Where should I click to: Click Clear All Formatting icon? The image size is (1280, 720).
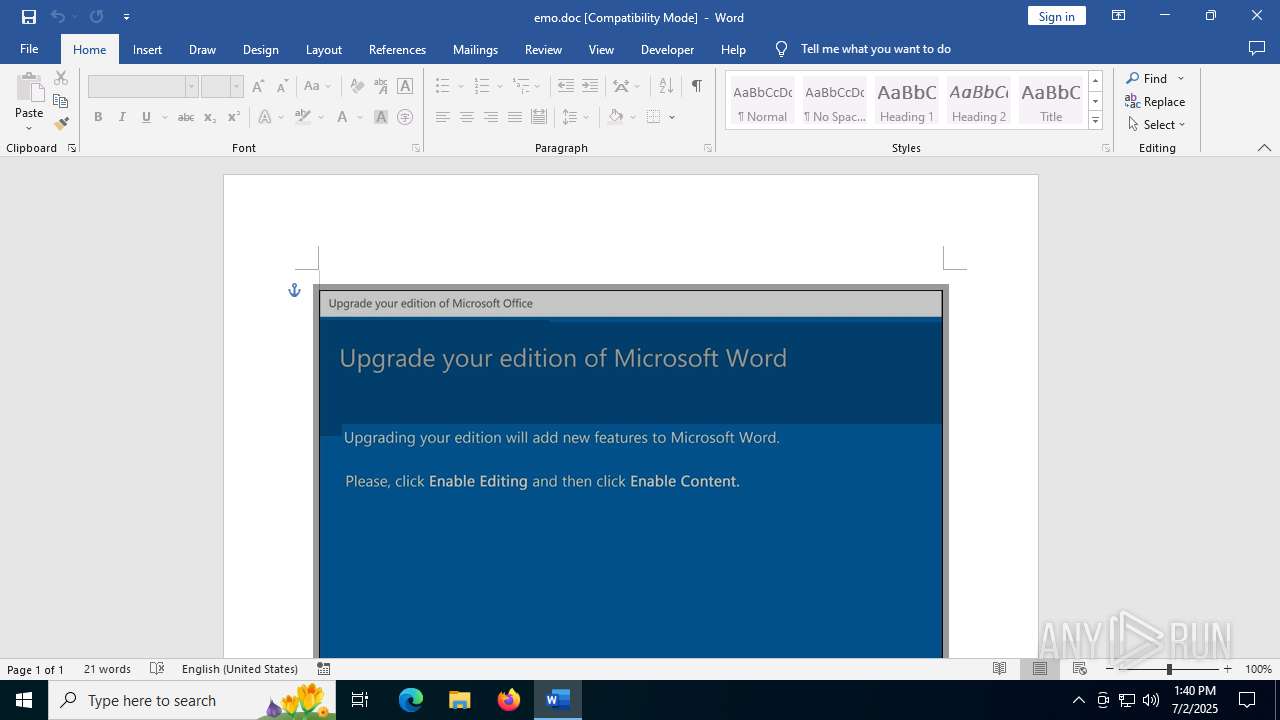click(x=357, y=87)
